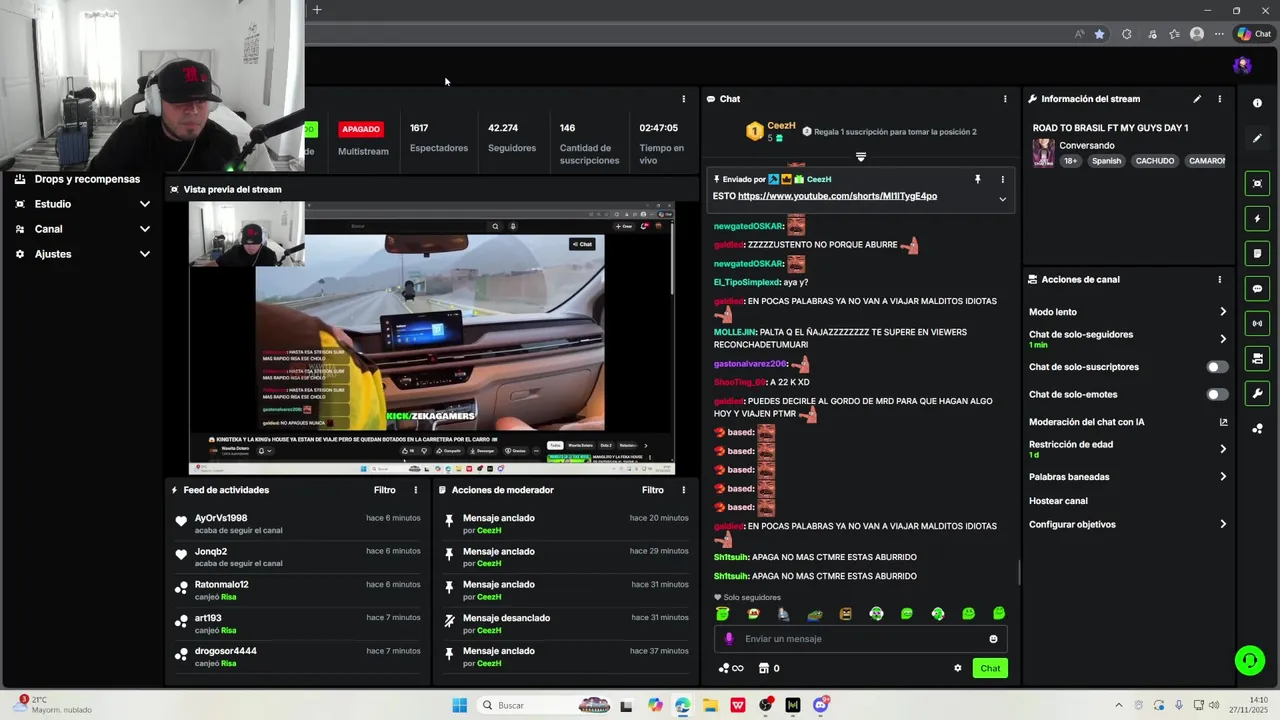Click the stream preview video thumbnail
Screen dimensions: 1280x720
tap(432, 338)
